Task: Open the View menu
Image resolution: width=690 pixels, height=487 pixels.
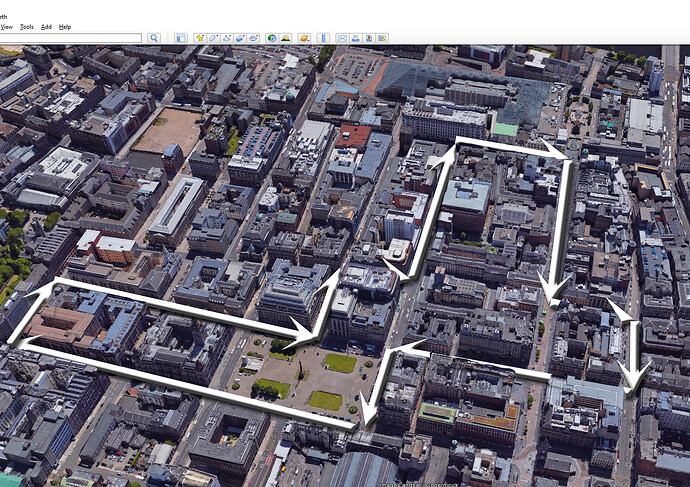Action: 7,27
